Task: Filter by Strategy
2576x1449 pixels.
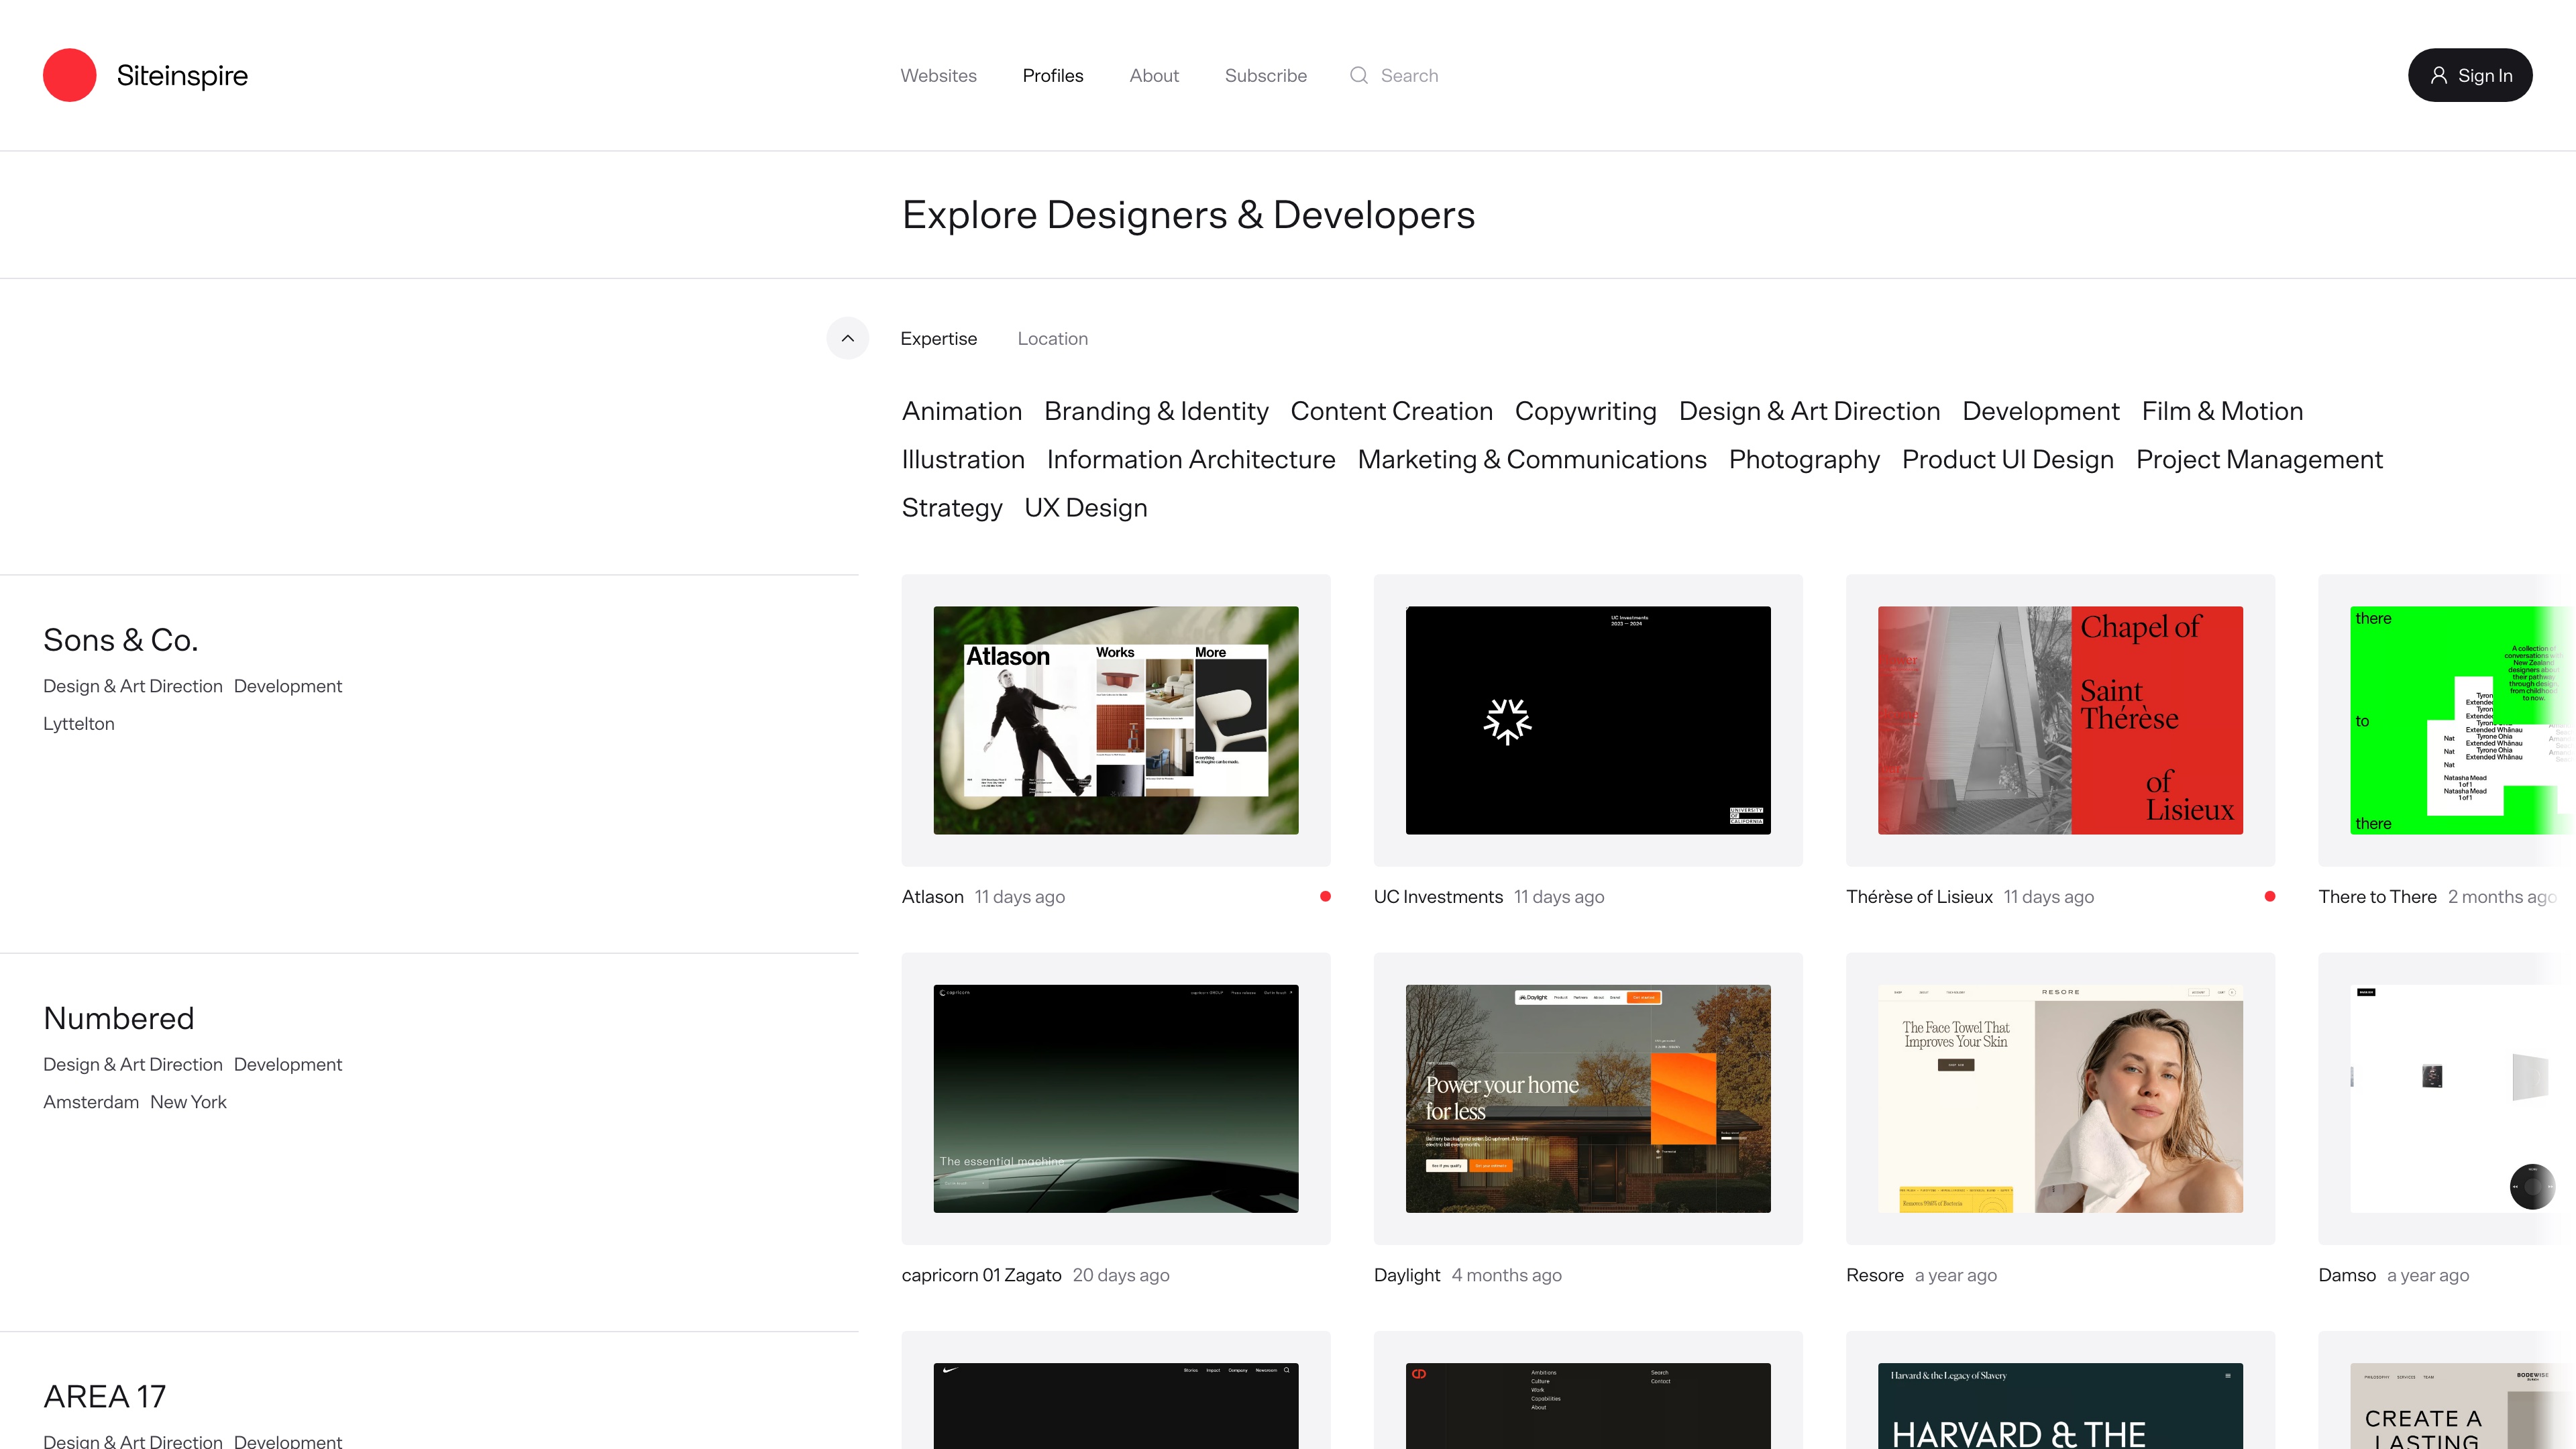Action: click(951, 507)
